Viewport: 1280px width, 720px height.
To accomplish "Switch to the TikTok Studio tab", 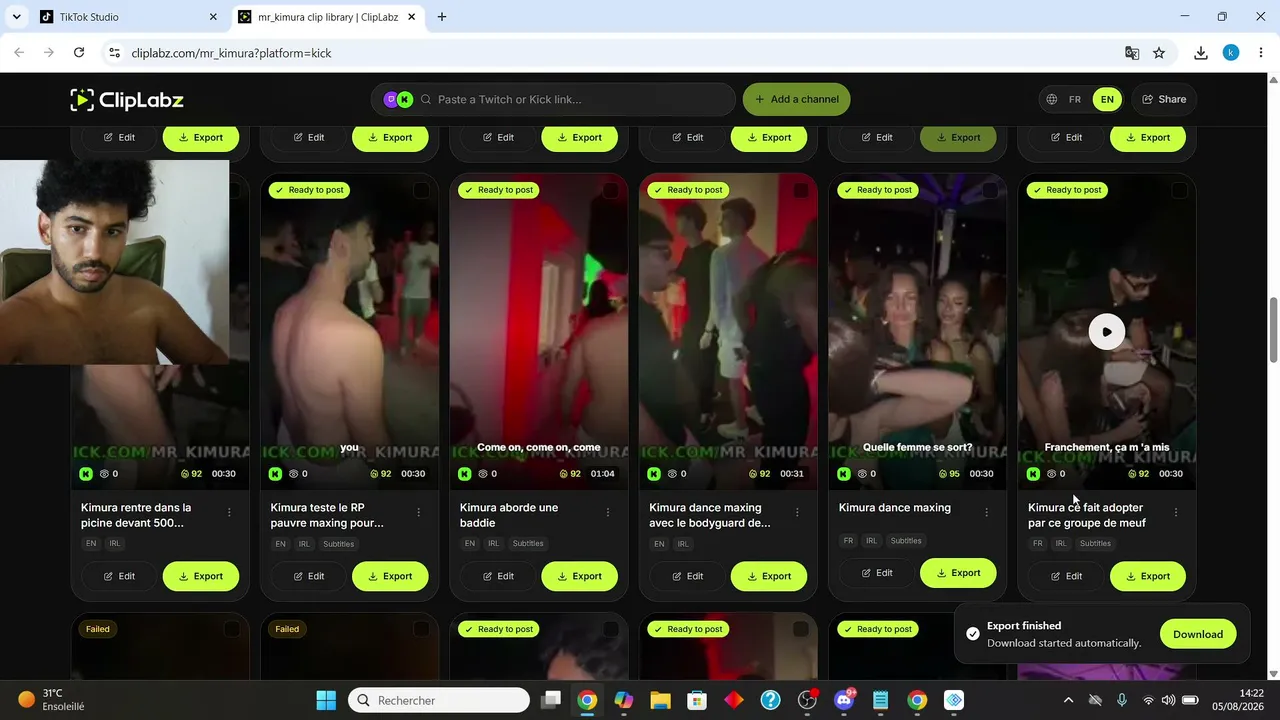I will tap(127, 17).
